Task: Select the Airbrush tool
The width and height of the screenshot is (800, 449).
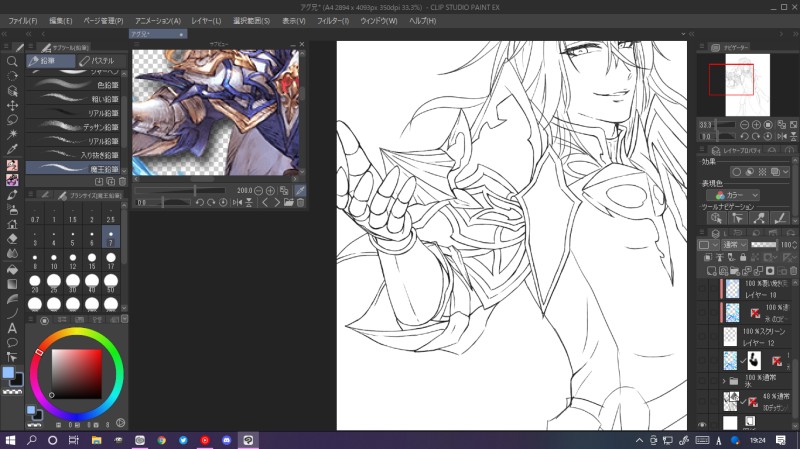Action: click(x=12, y=209)
